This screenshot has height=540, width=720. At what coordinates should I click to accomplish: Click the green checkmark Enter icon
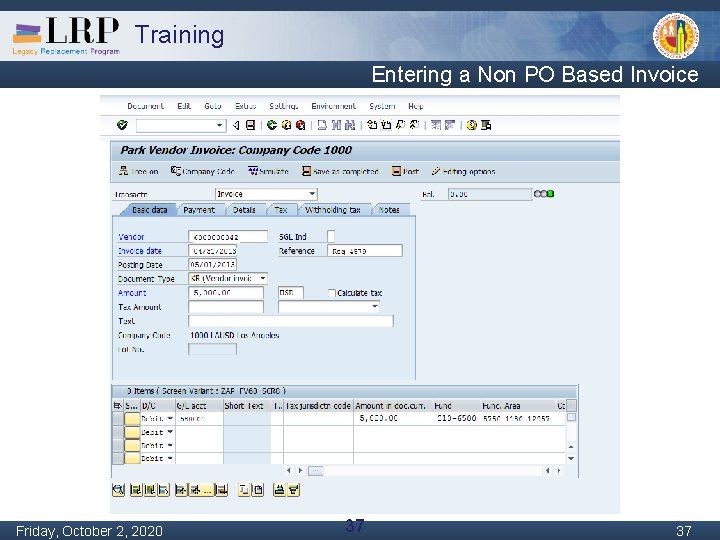pyautogui.click(x=122, y=125)
